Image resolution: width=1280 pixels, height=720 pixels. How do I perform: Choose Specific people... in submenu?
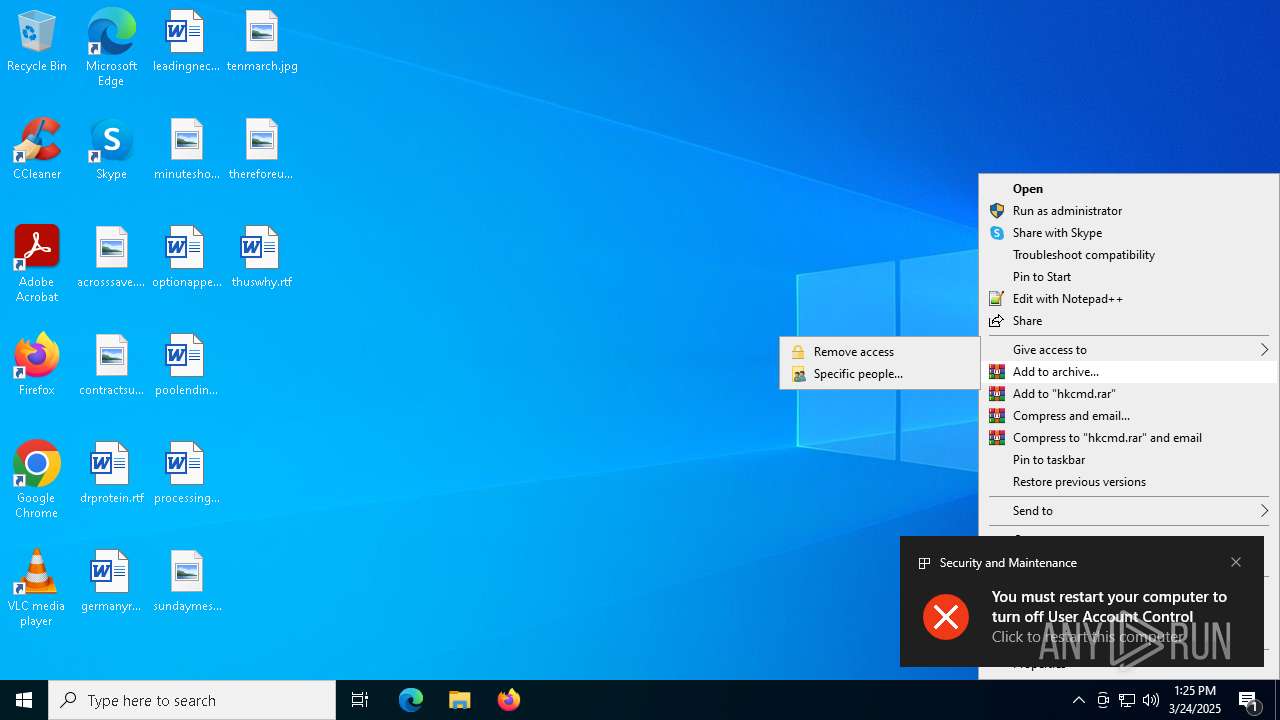point(880,374)
